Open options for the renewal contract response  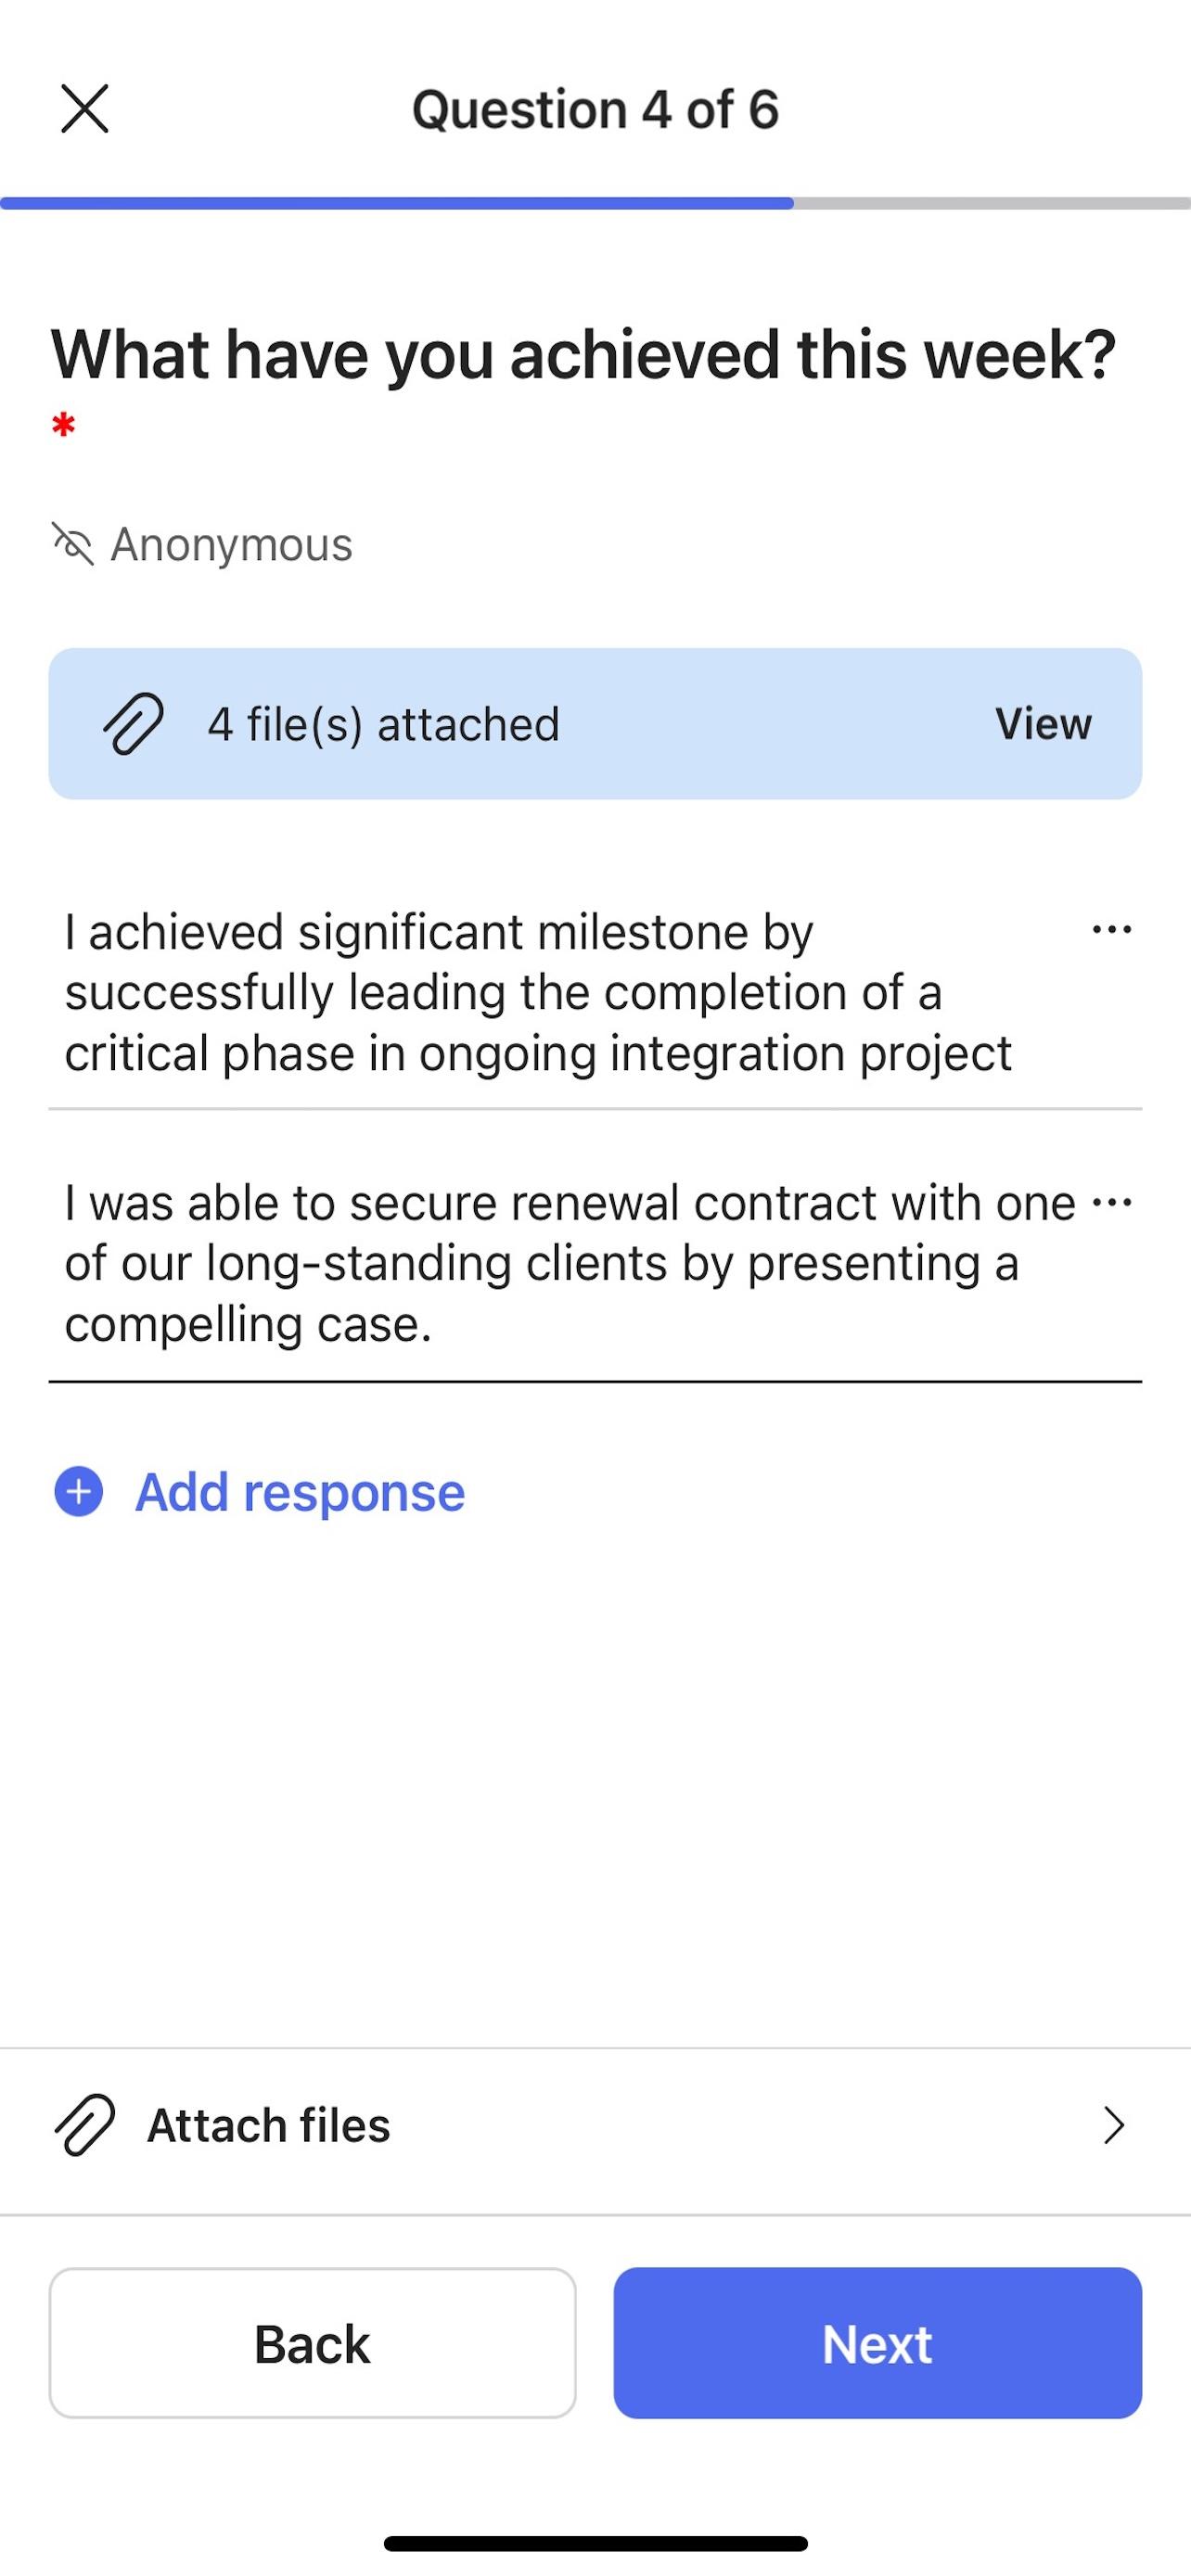pyautogui.click(x=1112, y=1202)
